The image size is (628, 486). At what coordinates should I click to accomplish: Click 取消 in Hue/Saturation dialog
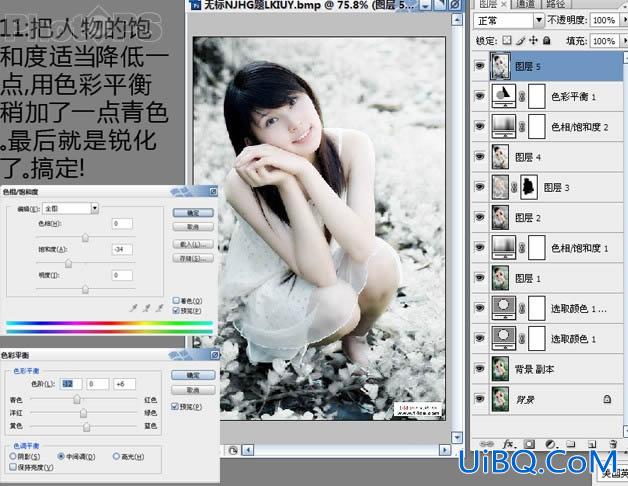(x=193, y=227)
